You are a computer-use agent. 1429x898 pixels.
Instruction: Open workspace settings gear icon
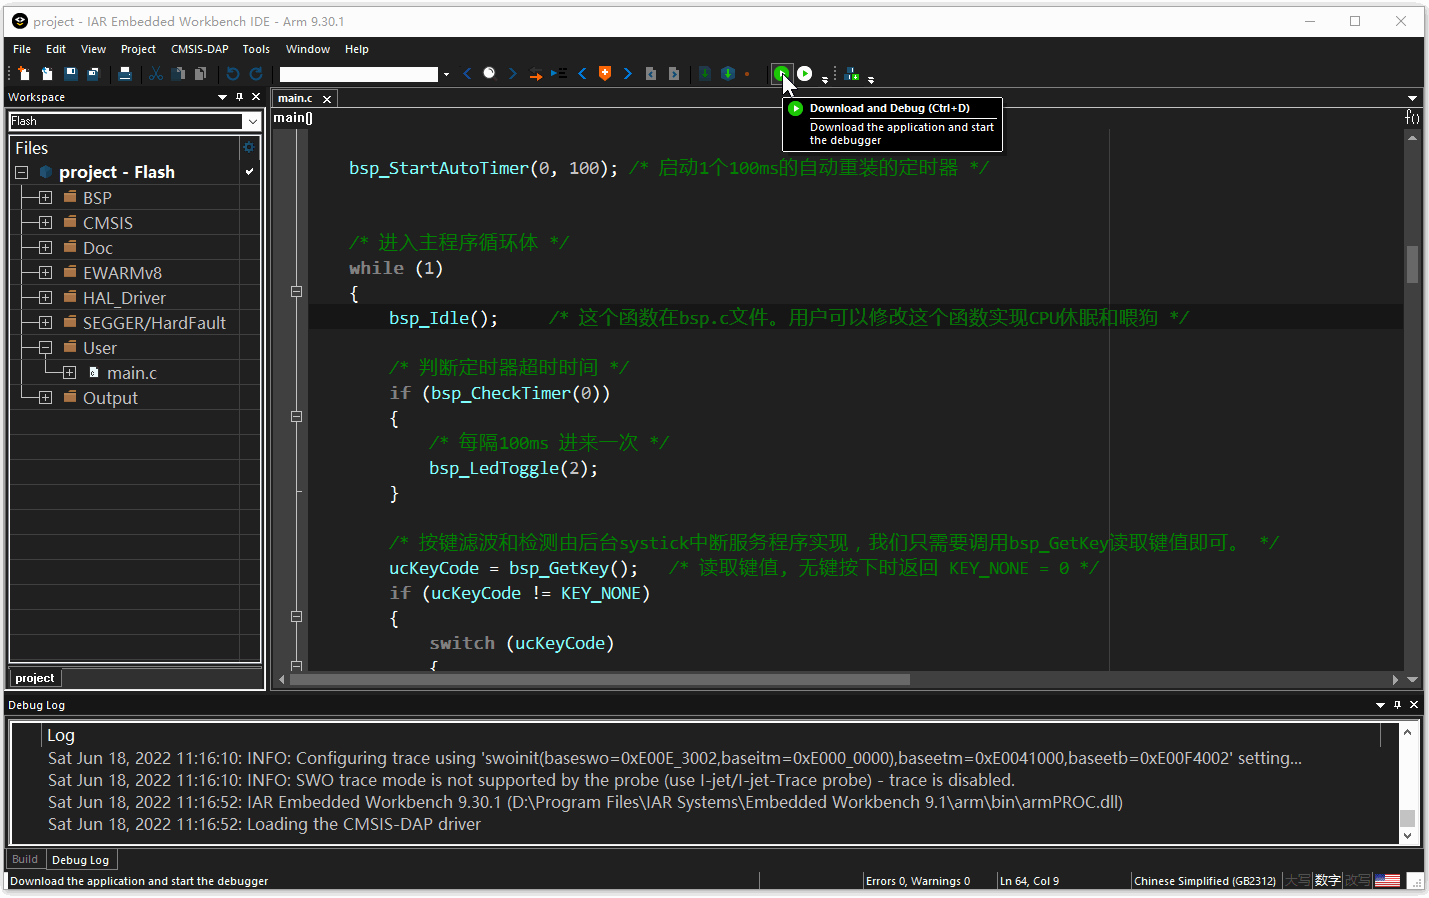[249, 147]
